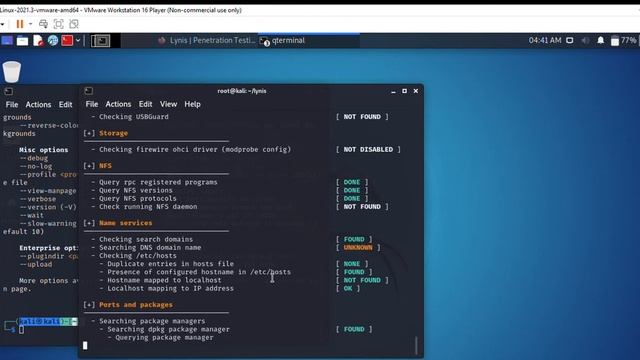Expand the terminal launcher dropdown arrow
This screenshot has width=640, height=360.
(78, 40)
